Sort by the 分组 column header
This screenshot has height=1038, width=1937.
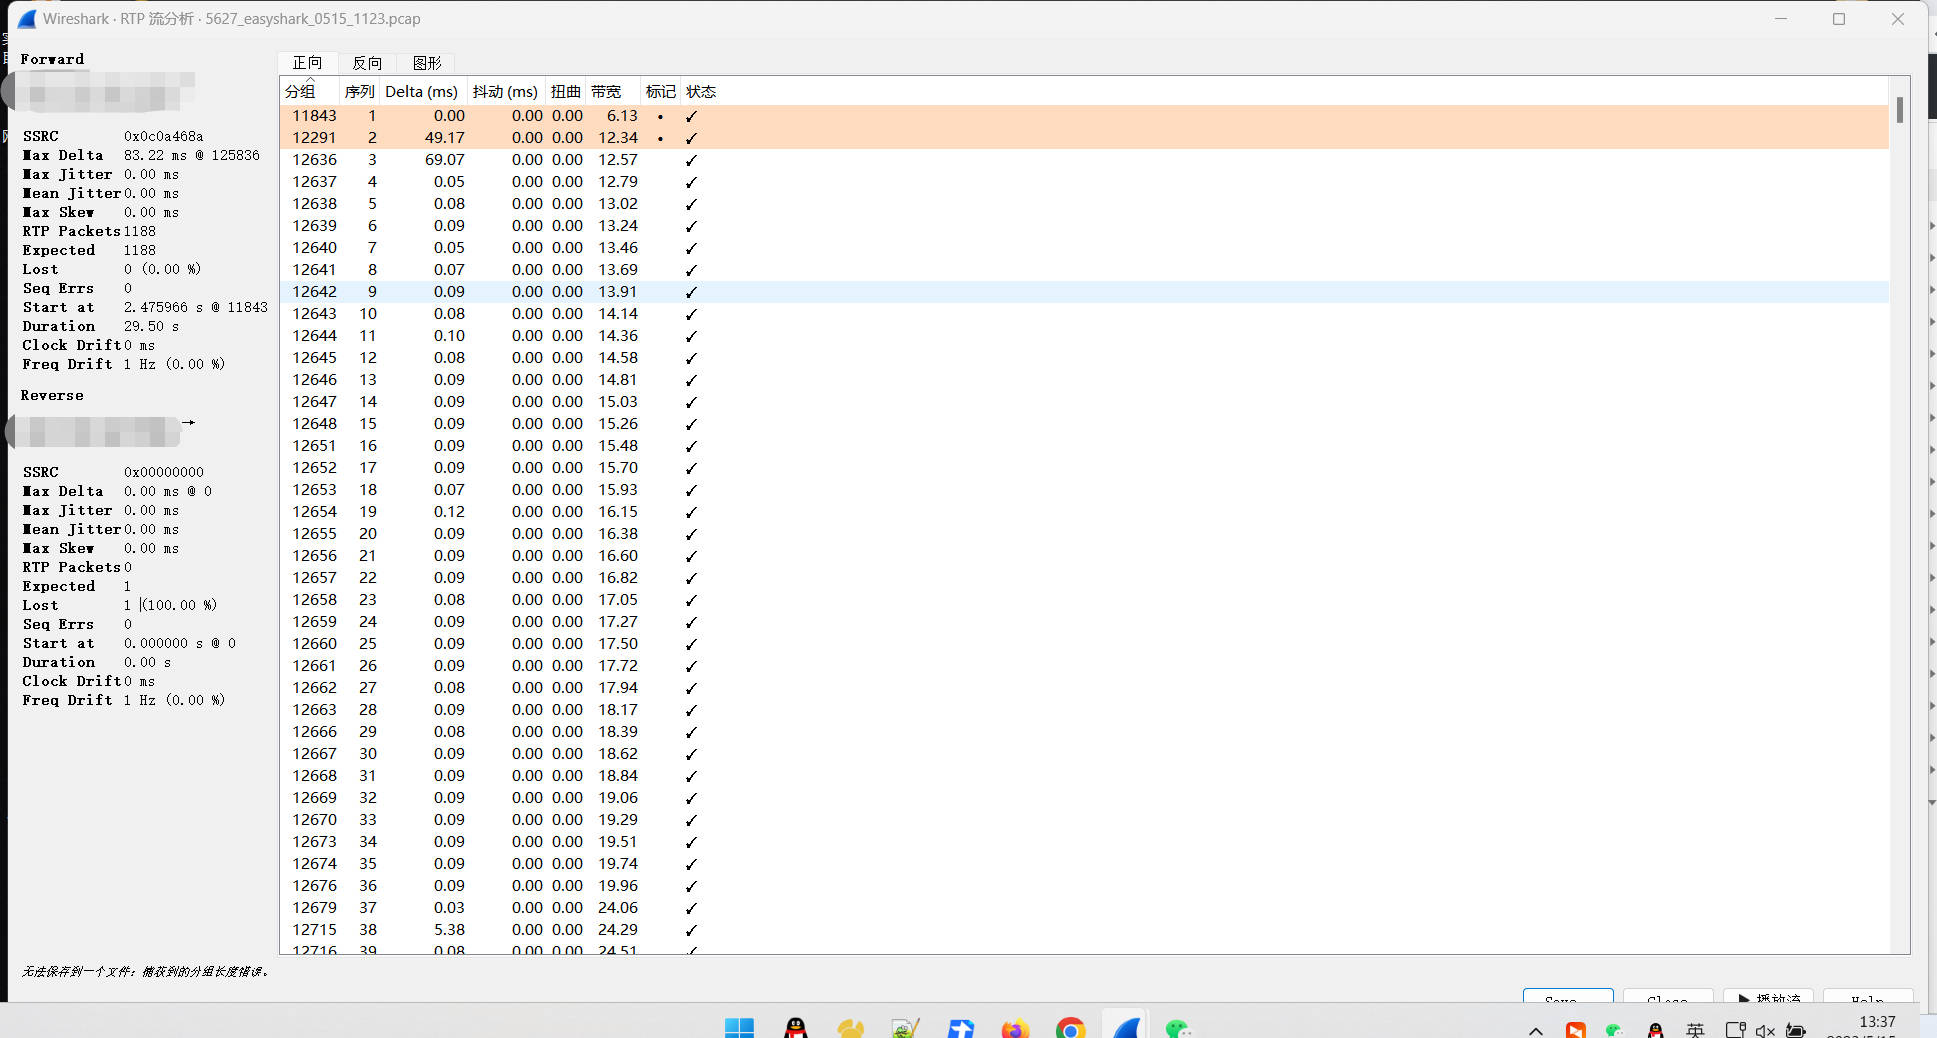(x=310, y=91)
